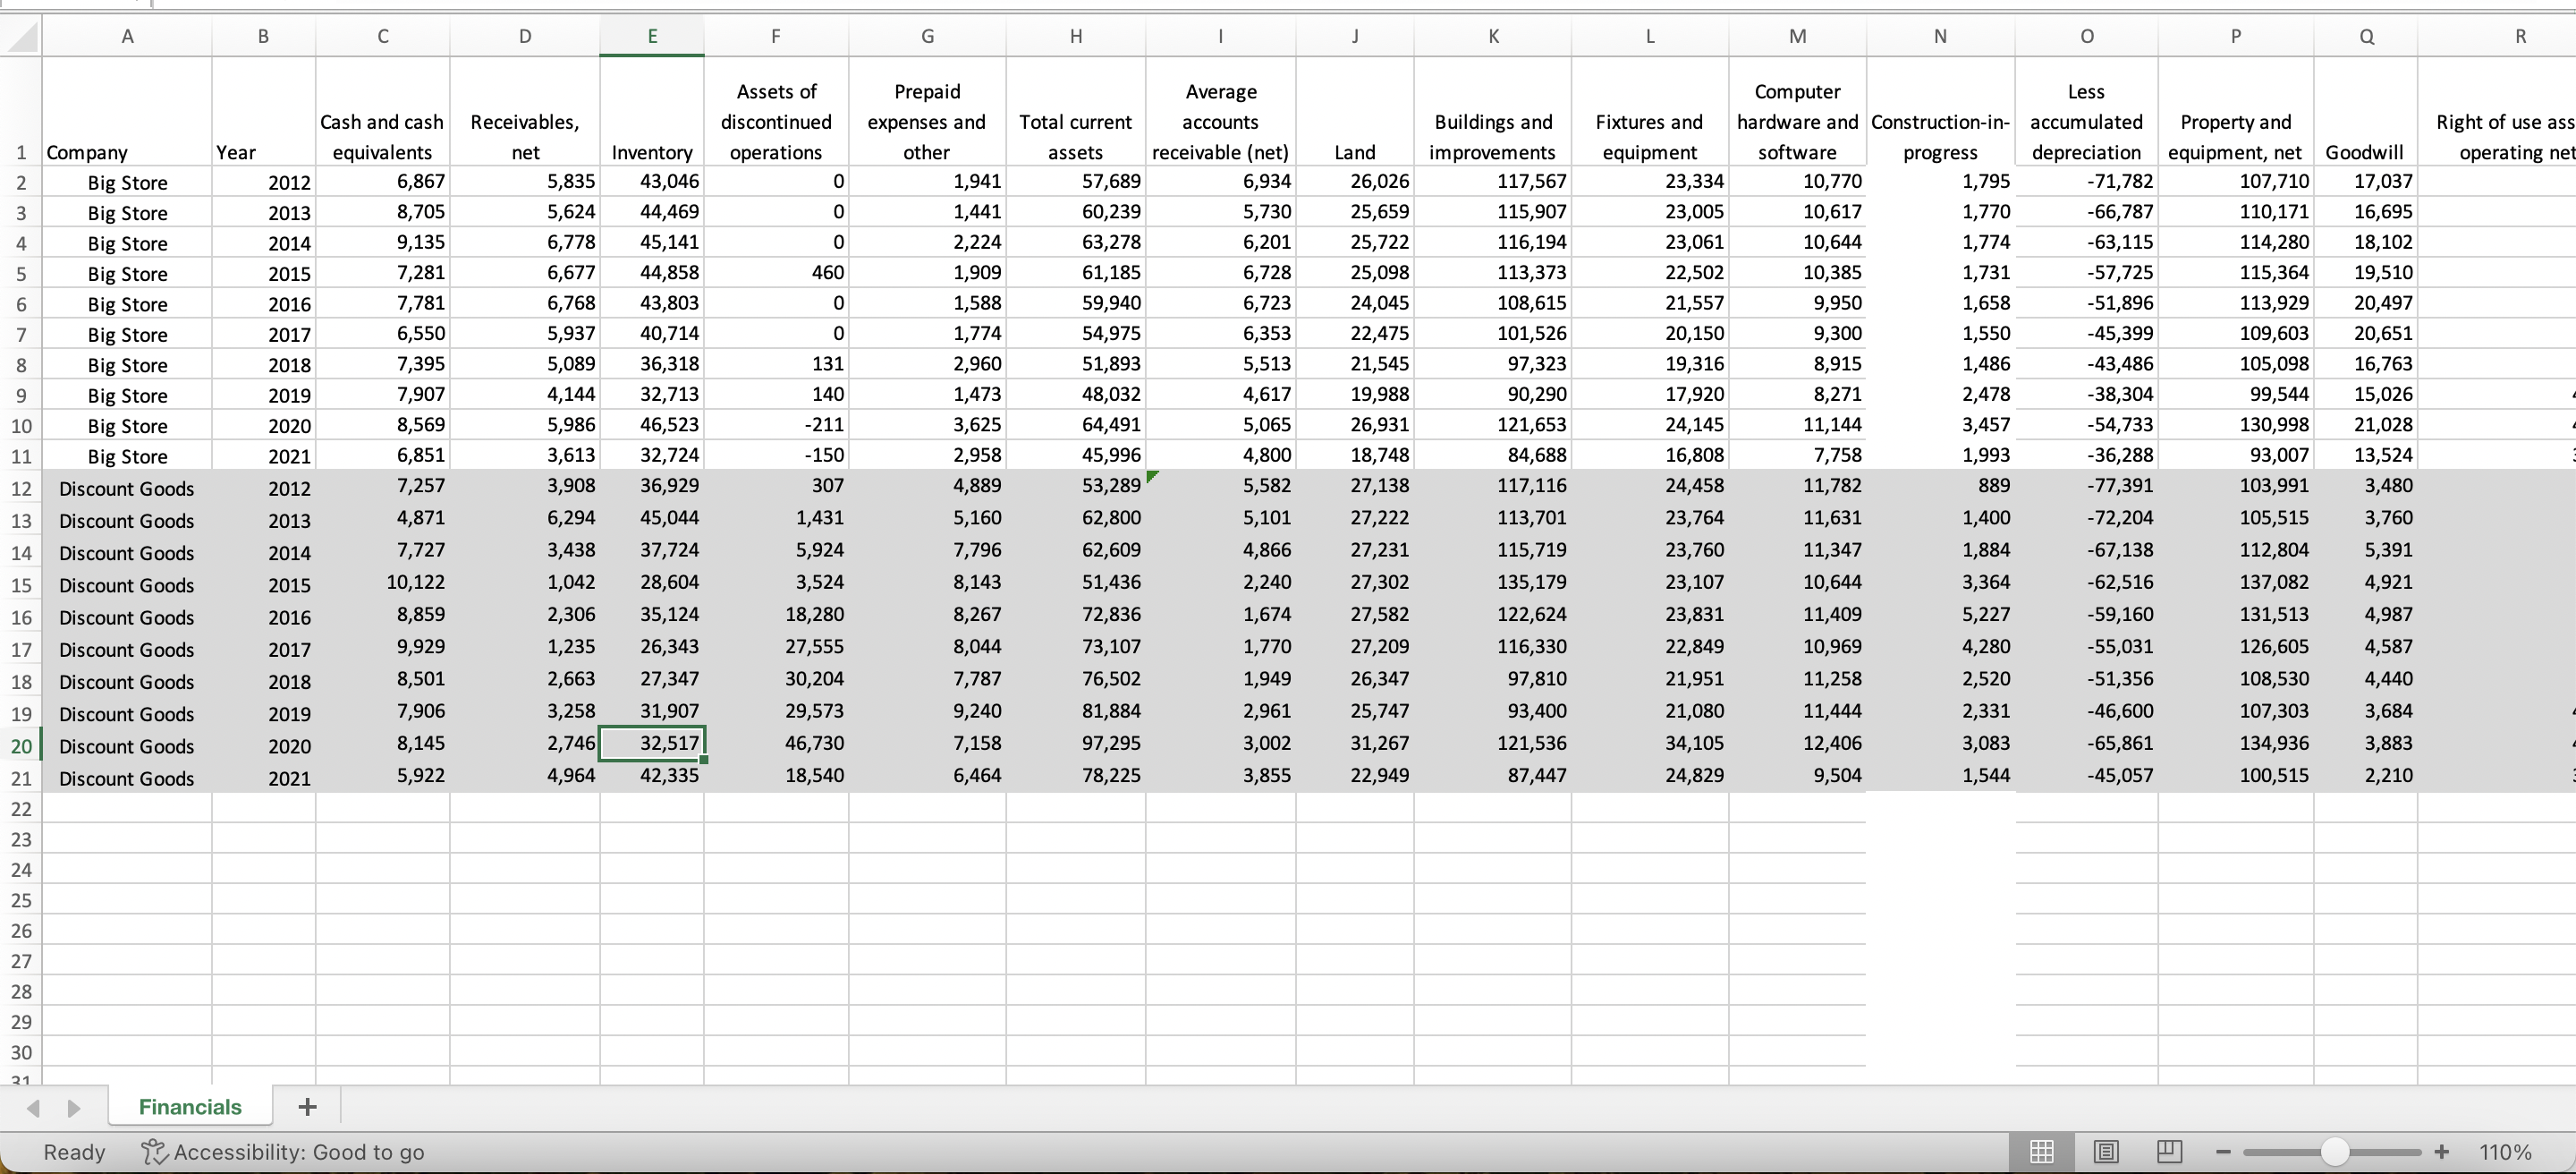The image size is (2576, 1174).
Task: Click the zoom in plus button
Action: 2441,1152
